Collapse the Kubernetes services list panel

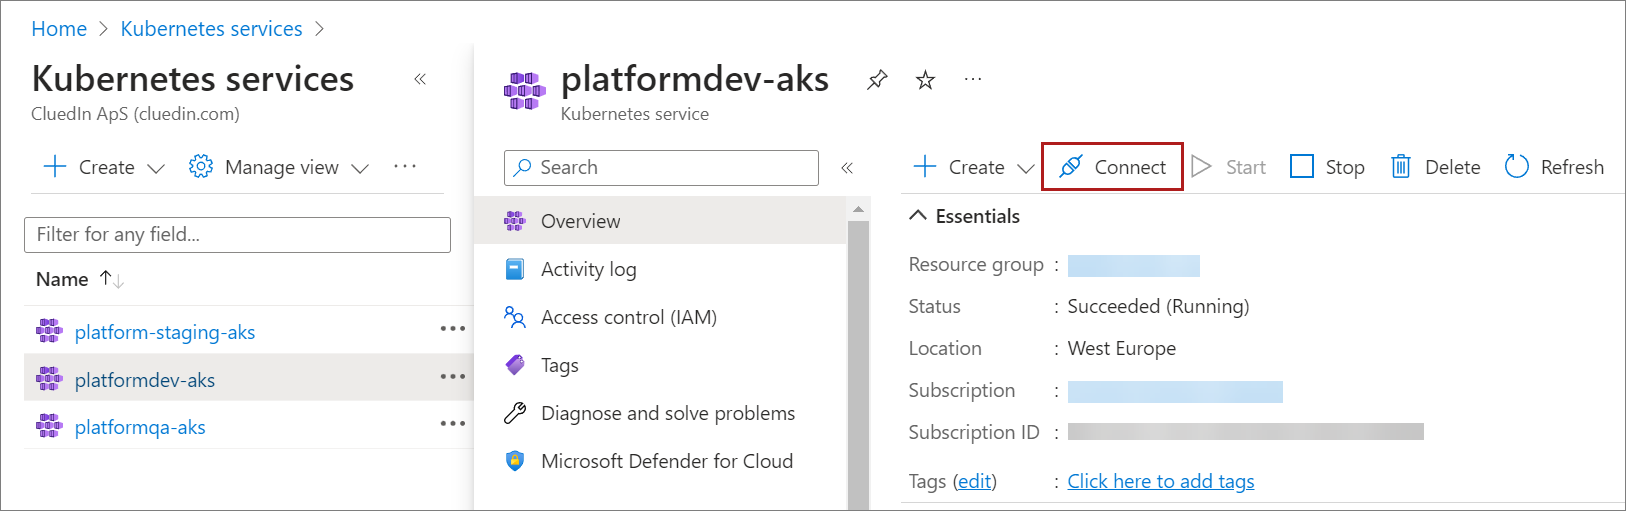click(420, 79)
